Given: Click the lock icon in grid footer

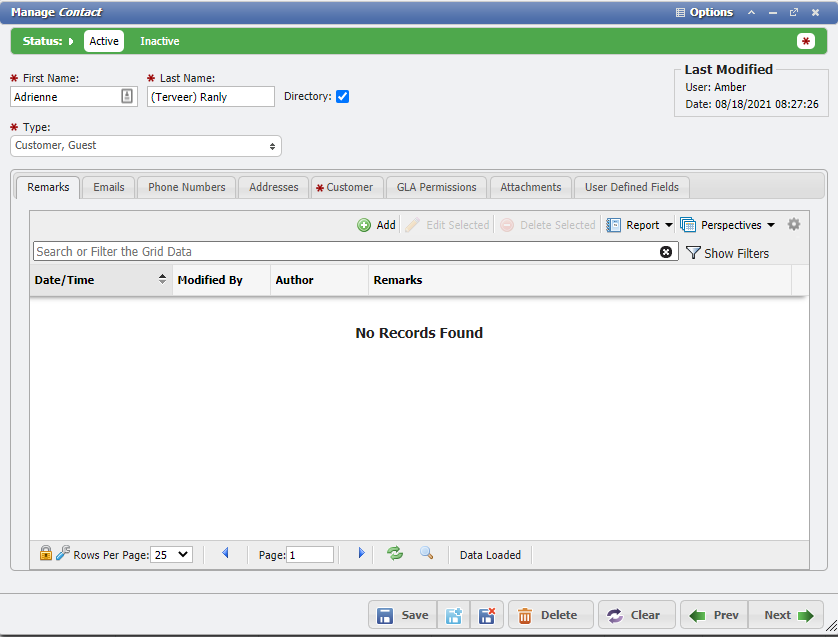Looking at the screenshot, I should click(x=45, y=553).
